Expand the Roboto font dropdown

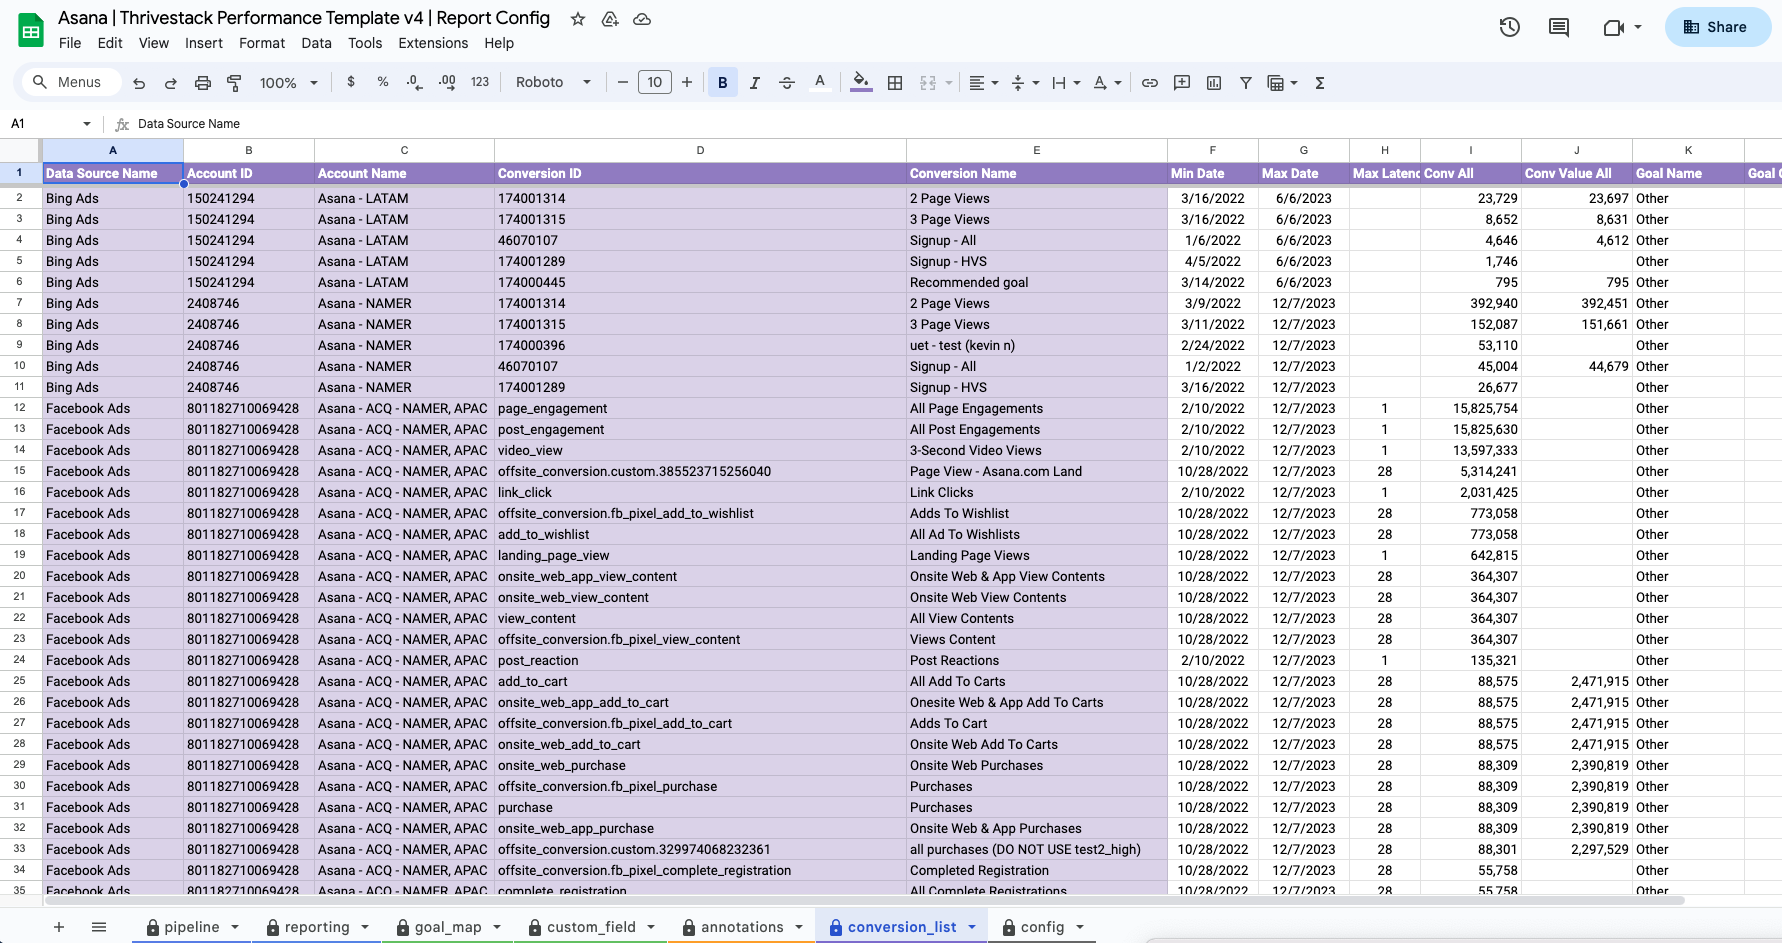(553, 83)
